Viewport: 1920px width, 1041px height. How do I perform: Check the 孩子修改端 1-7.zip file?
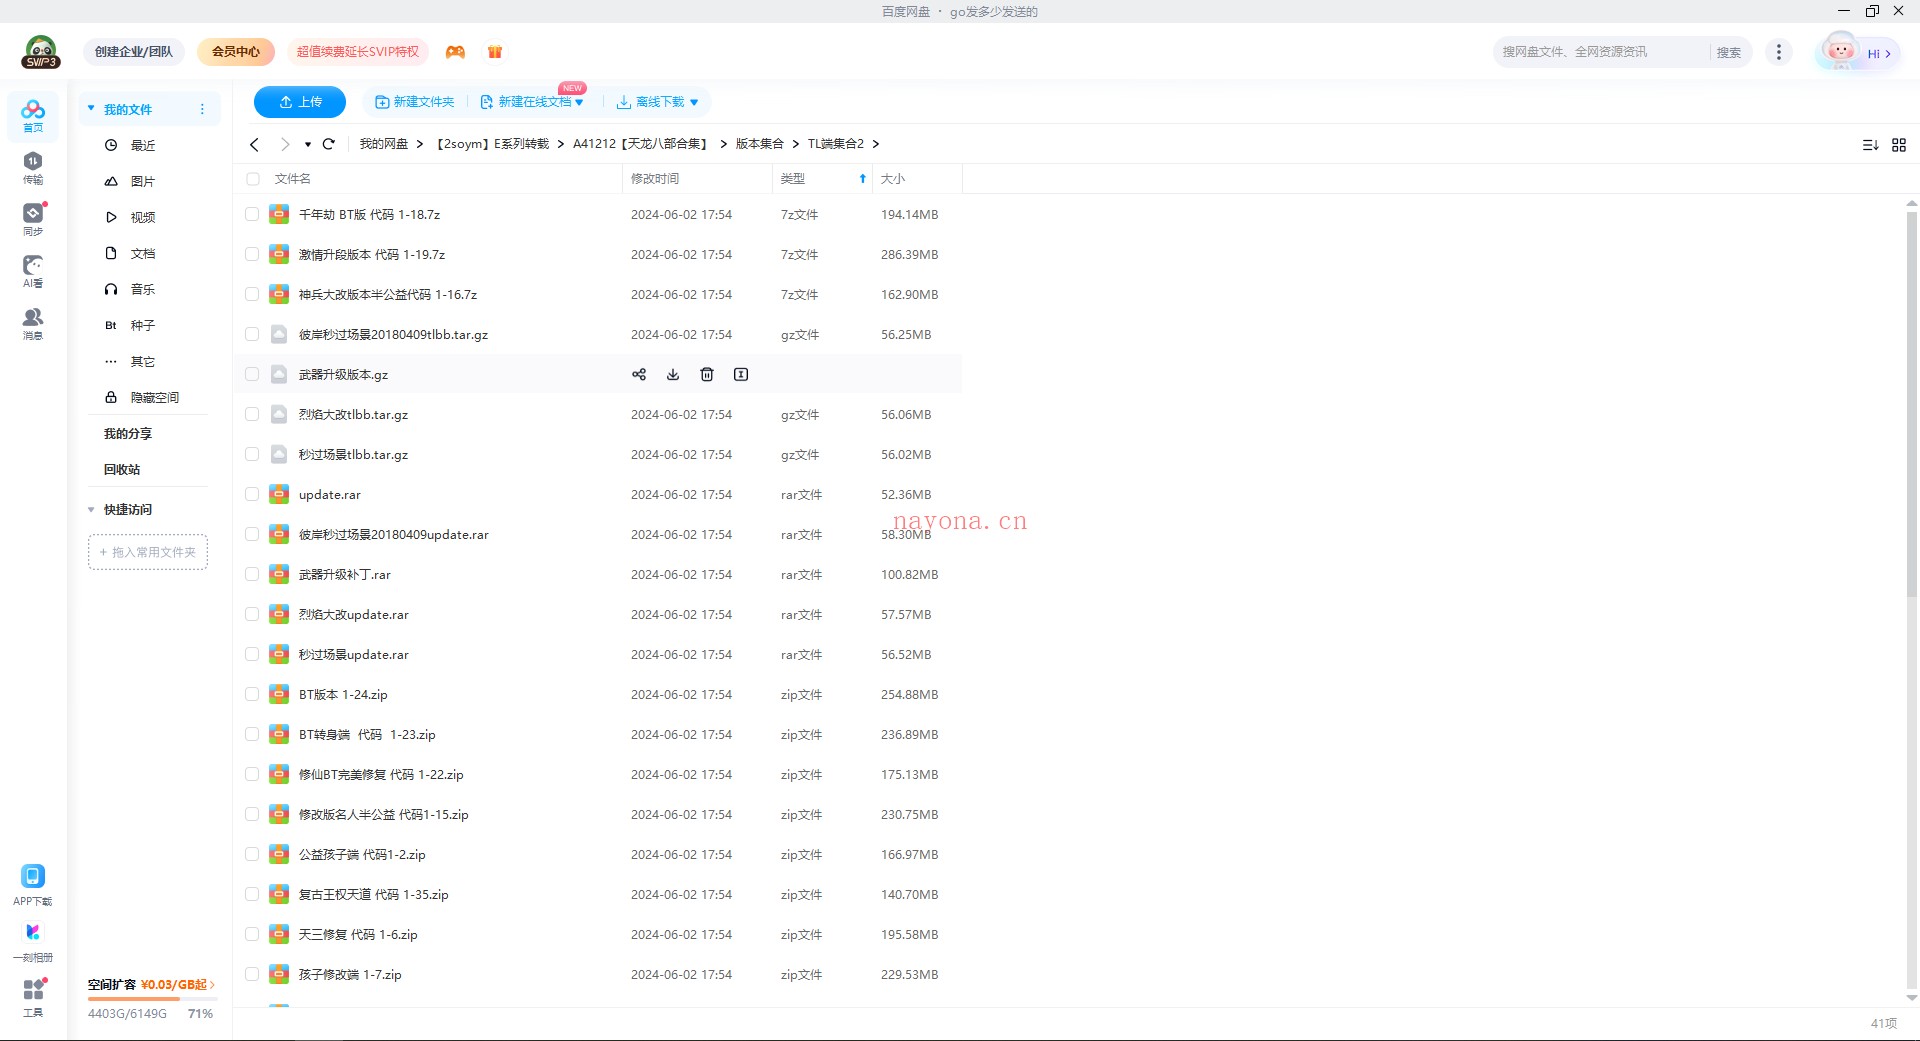tap(252, 974)
